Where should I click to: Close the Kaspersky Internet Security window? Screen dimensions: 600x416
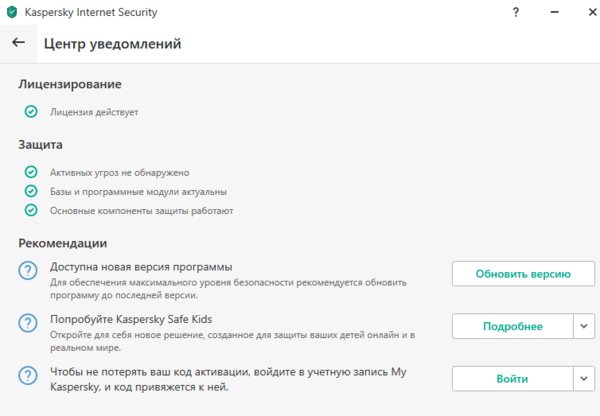580,12
